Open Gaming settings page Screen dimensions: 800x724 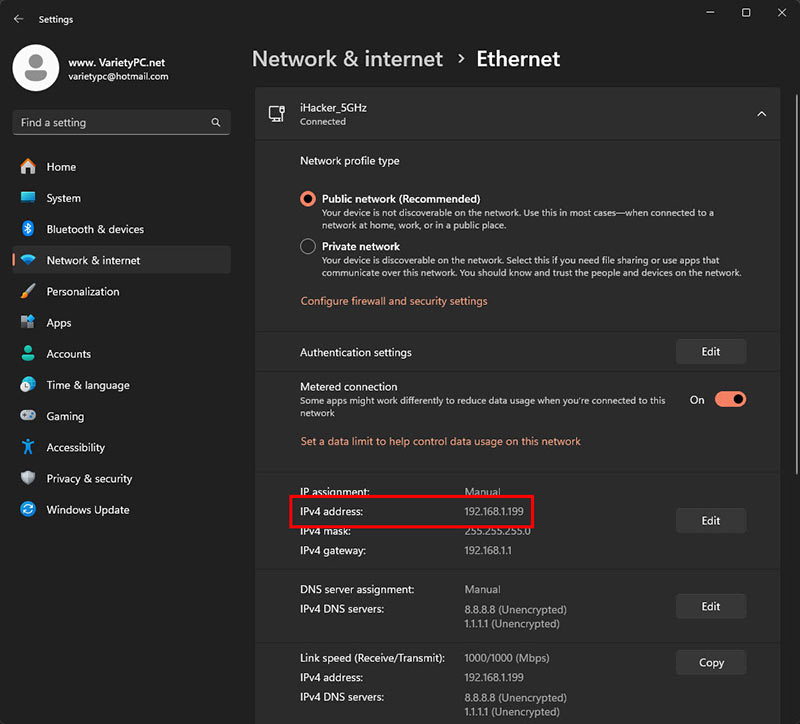tap(121, 416)
